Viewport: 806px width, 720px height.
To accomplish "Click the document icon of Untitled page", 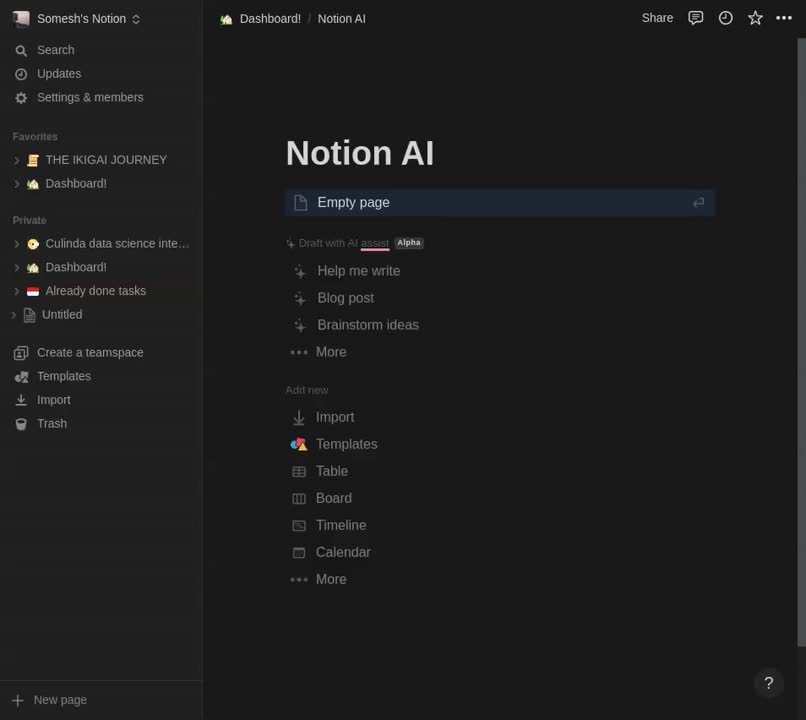I will (x=29, y=315).
